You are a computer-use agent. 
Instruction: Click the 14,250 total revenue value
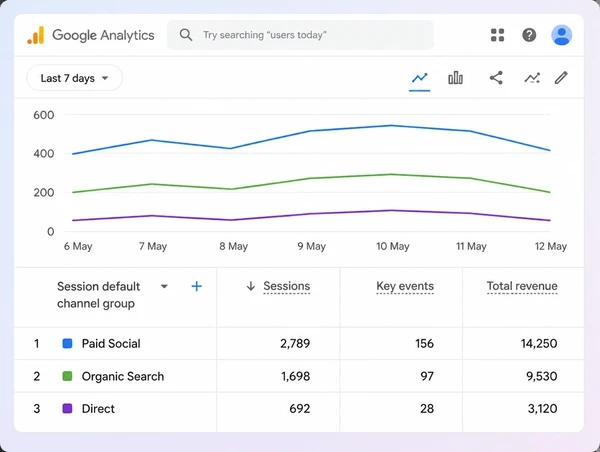click(539, 343)
